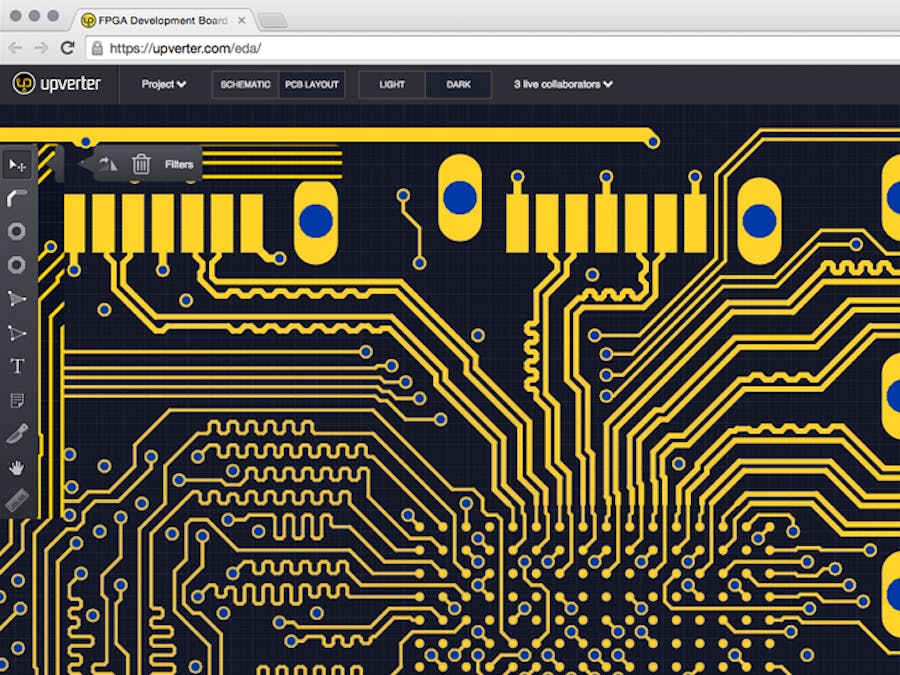Viewport: 900px width, 675px height.
Task: Focus the upverter.com/eda address field
Action: 492,48
